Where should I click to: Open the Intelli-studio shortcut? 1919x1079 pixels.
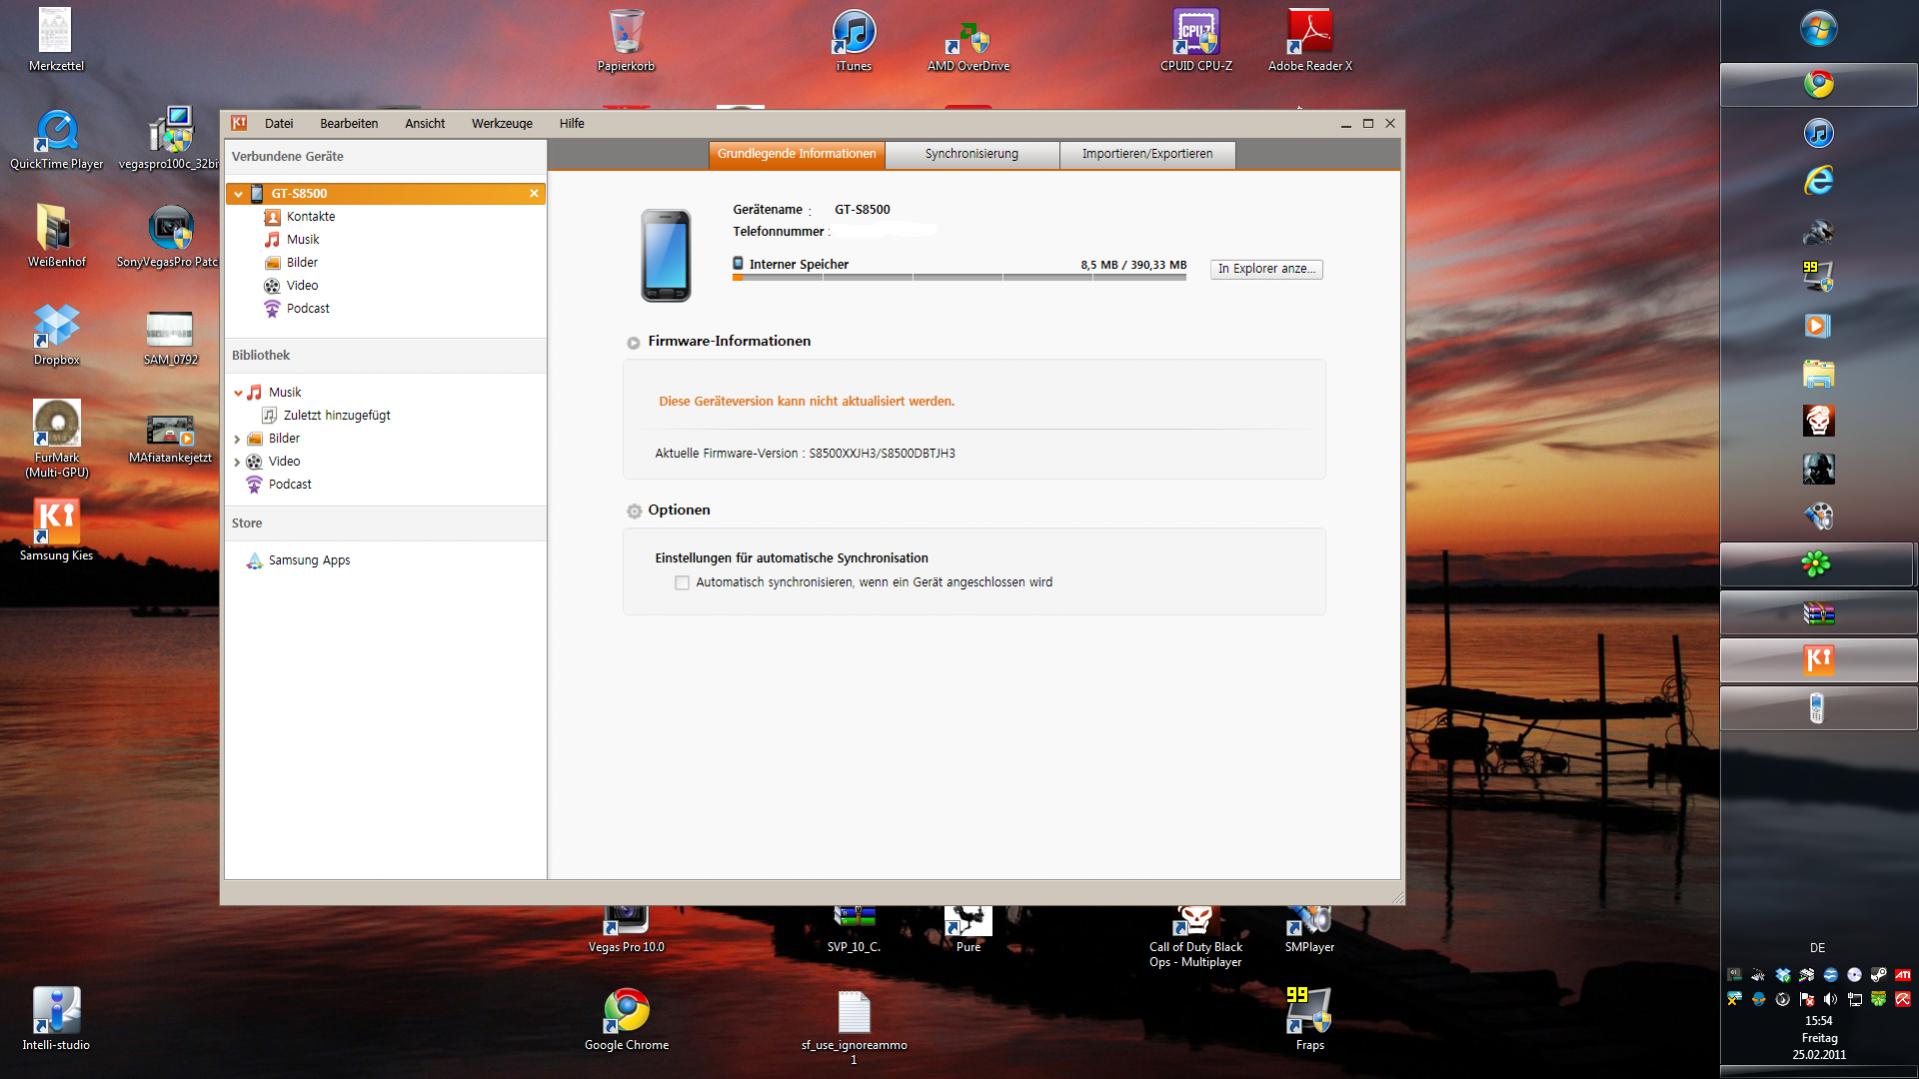(56, 1020)
